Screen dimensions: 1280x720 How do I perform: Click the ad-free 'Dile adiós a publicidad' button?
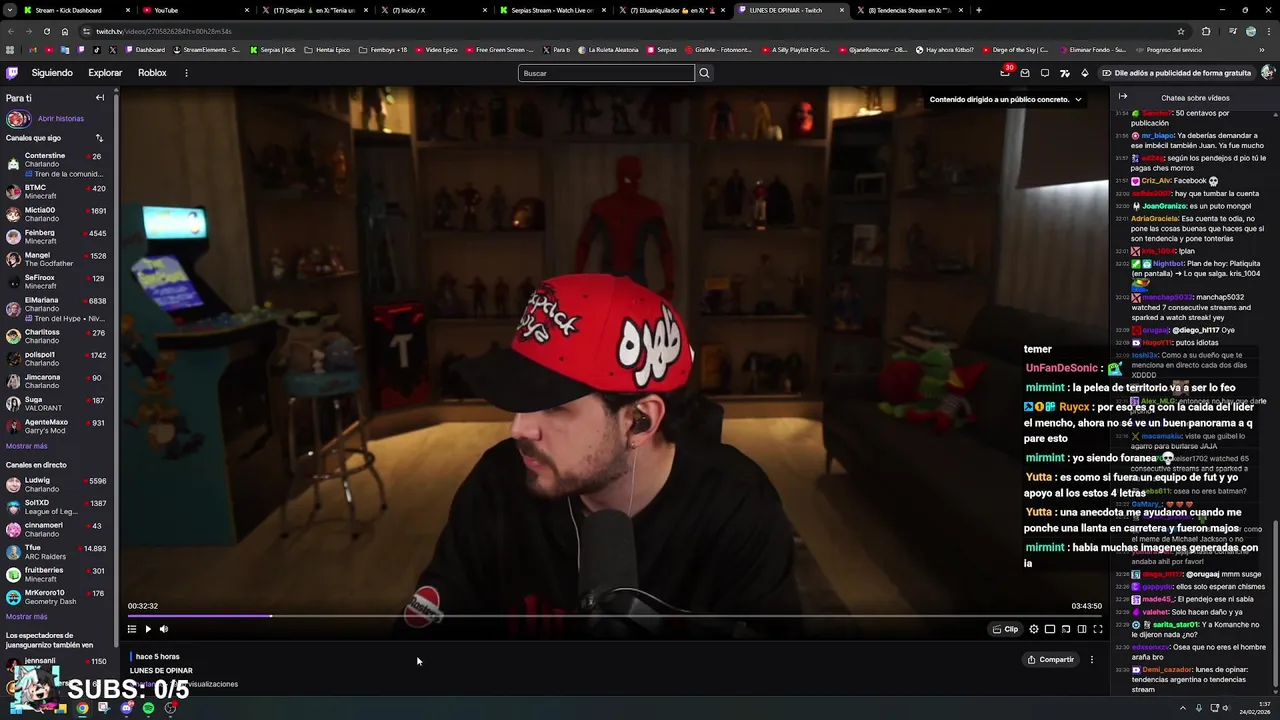coord(1176,73)
